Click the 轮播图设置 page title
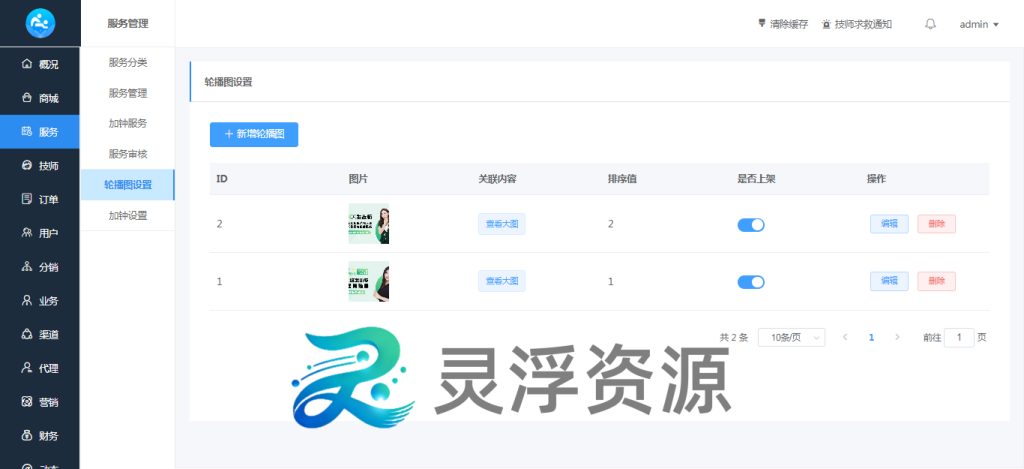The image size is (1024, 469). pyautogui.click(x=228, y=82)
